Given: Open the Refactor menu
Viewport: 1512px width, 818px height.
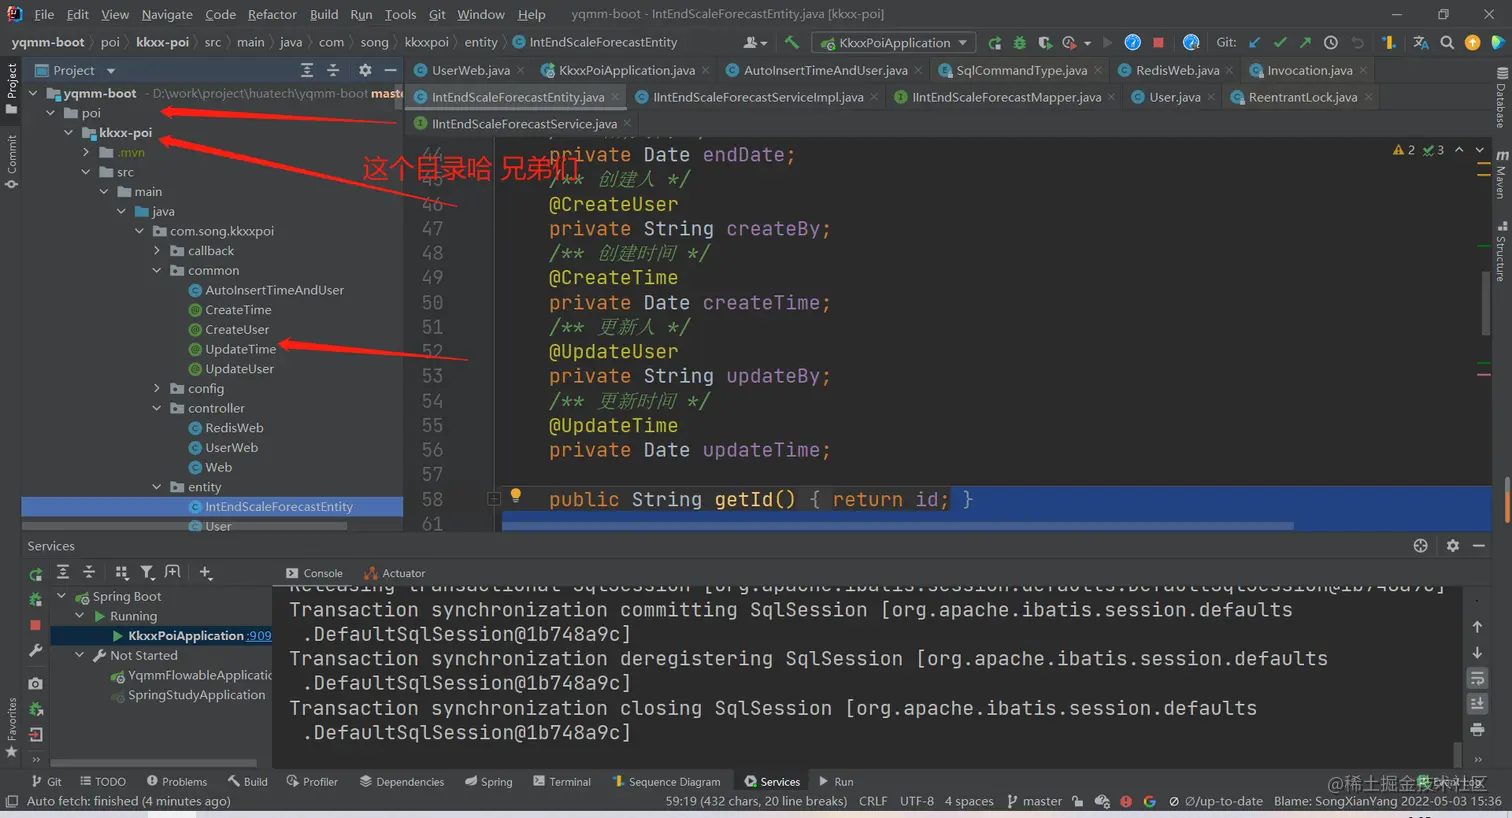Looking at the screenshot, I should pyautogui.click(x=272, y=14).
